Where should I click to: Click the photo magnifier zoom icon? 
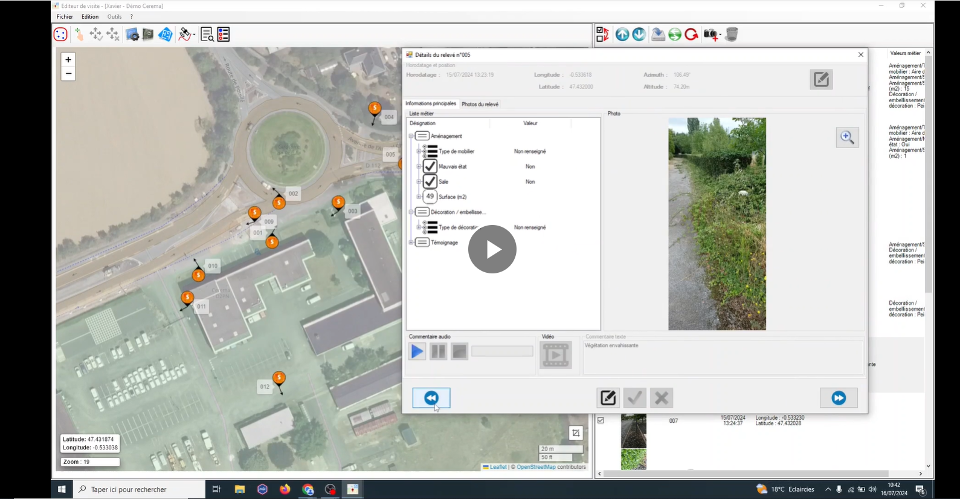click(x=847, y=138)
